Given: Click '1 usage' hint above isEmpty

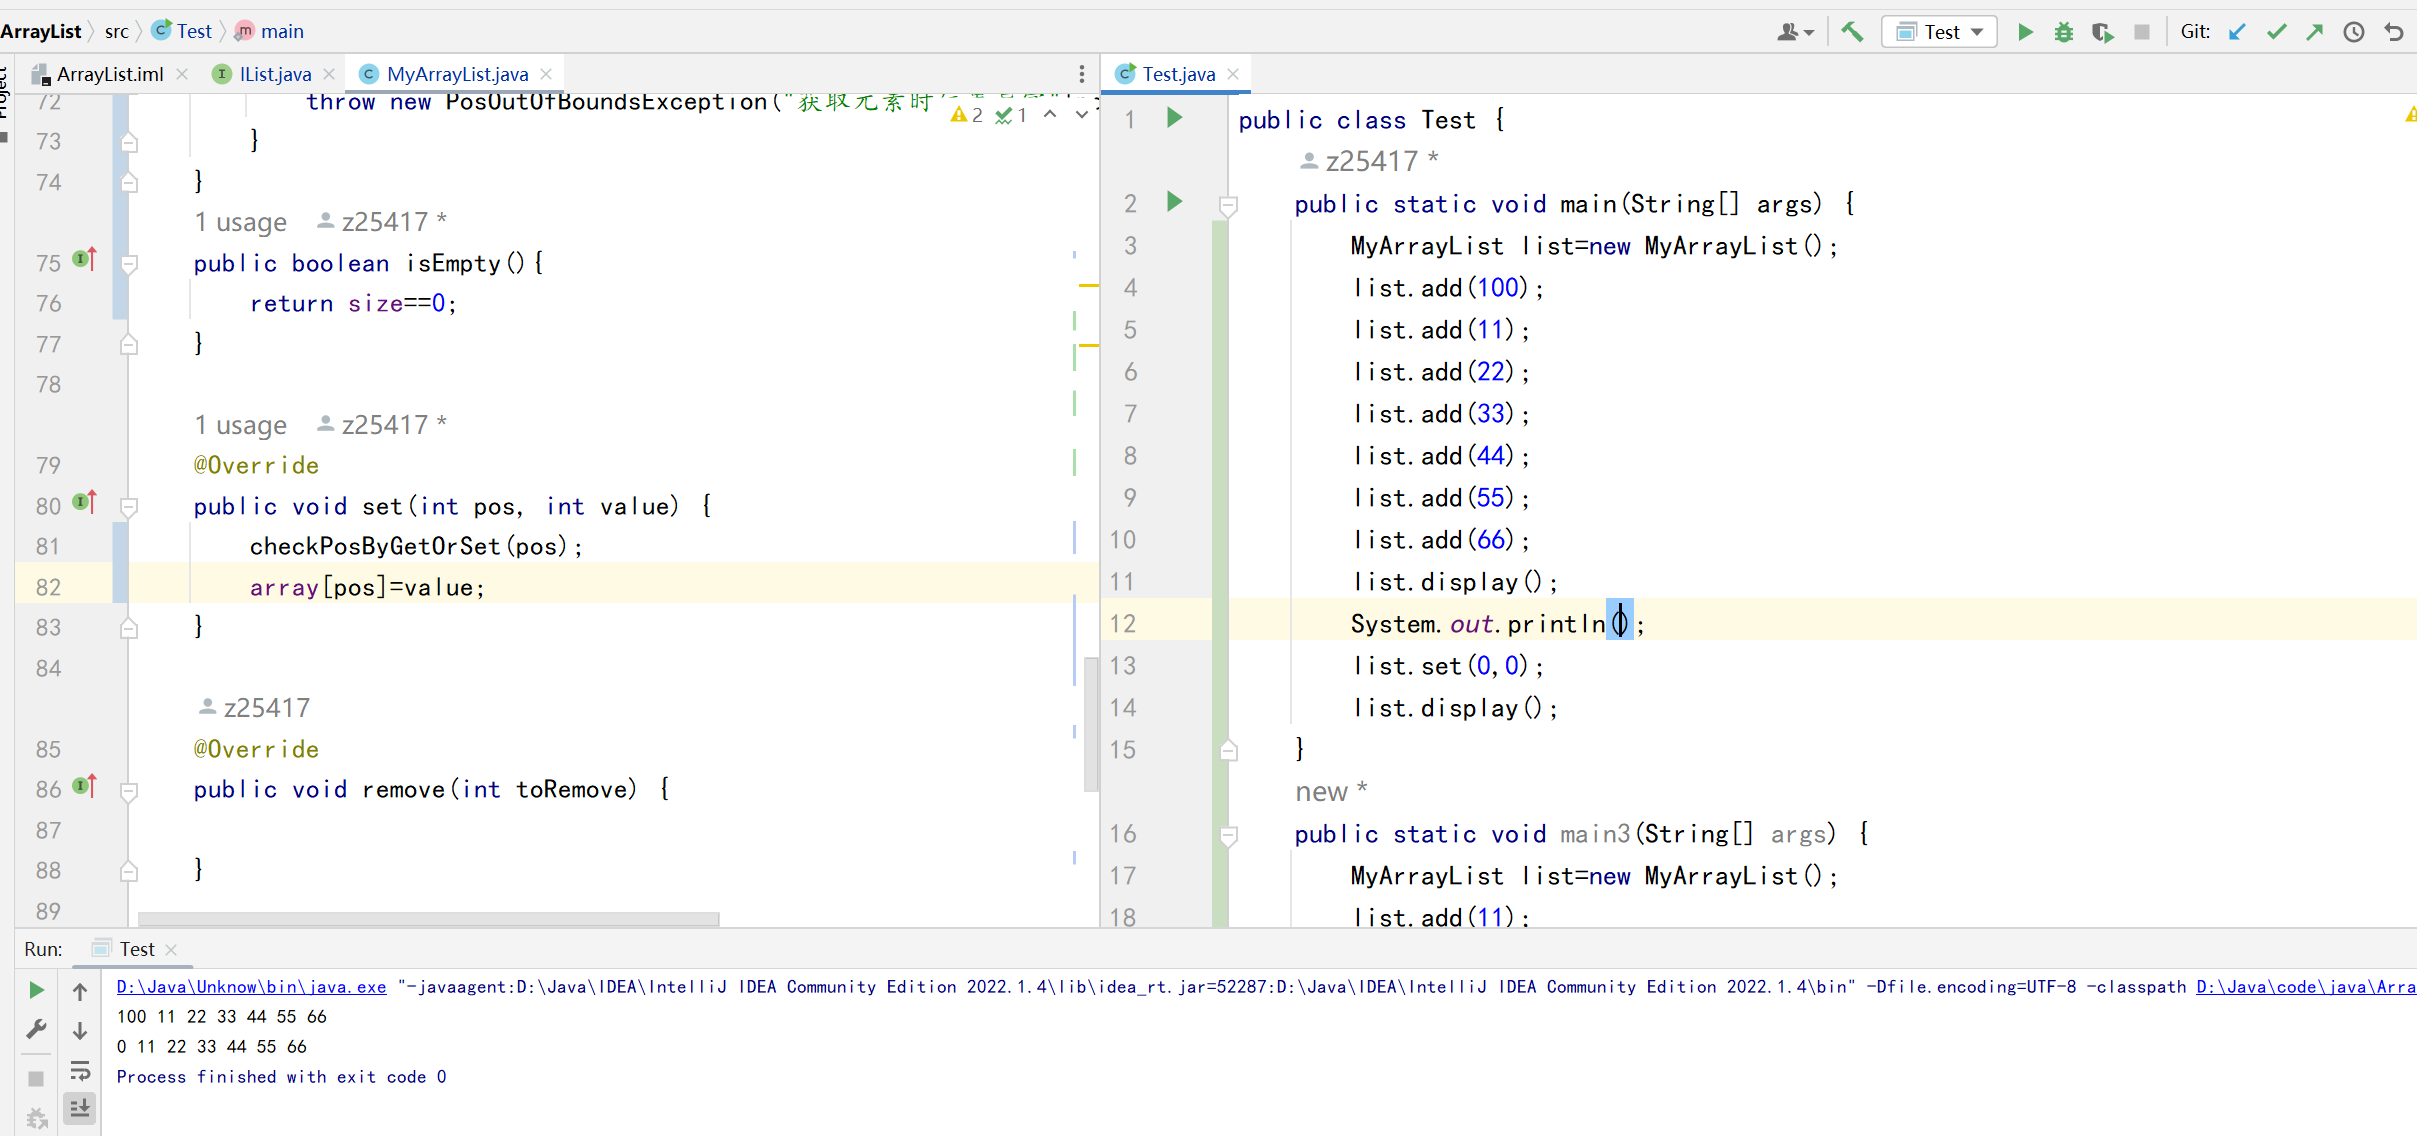Looking at the screenshot, I should tap(241, 222).
